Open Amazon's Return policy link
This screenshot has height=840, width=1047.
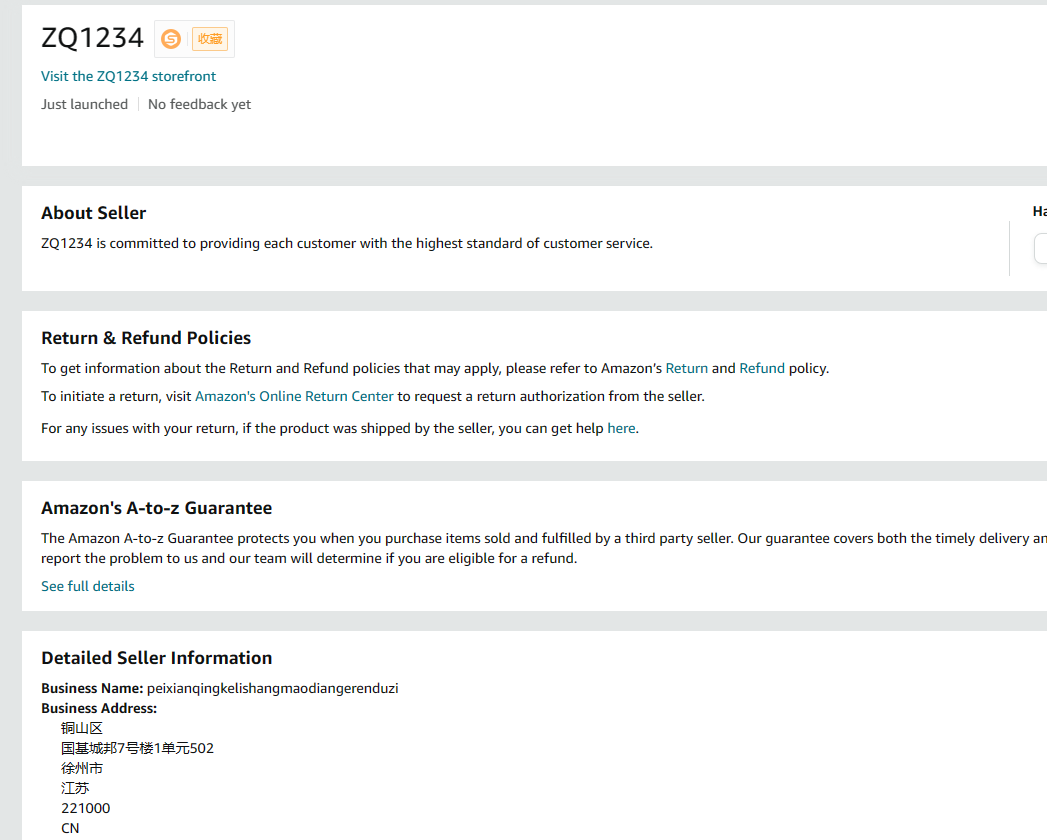(x=686, y=368)
